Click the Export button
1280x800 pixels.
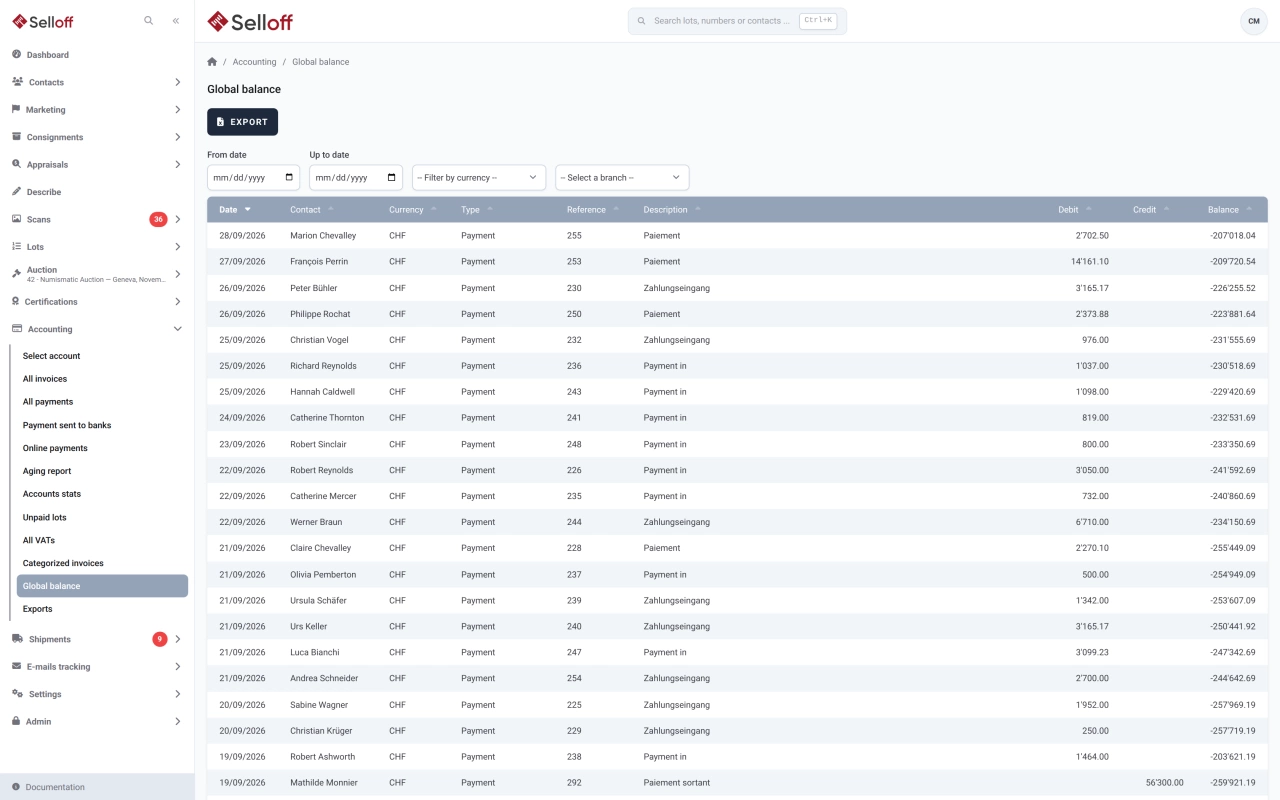(242, 122)
